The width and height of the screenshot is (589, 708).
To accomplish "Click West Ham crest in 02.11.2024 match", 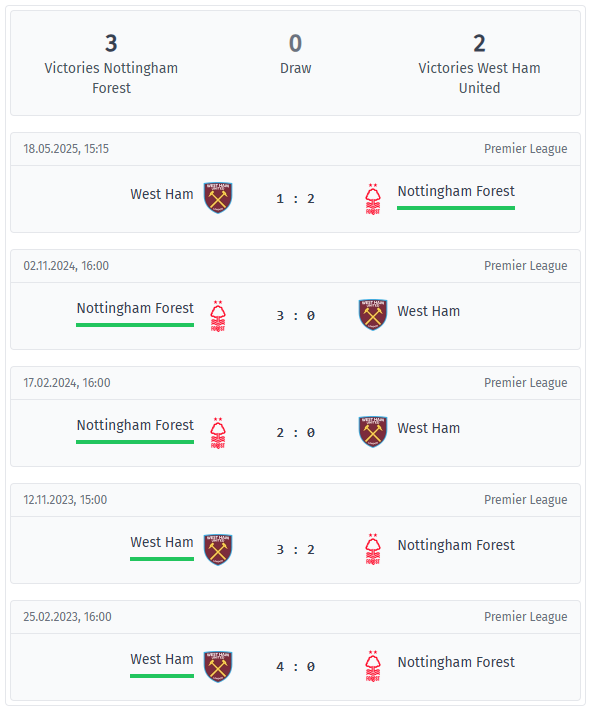I will coord(373,315).
